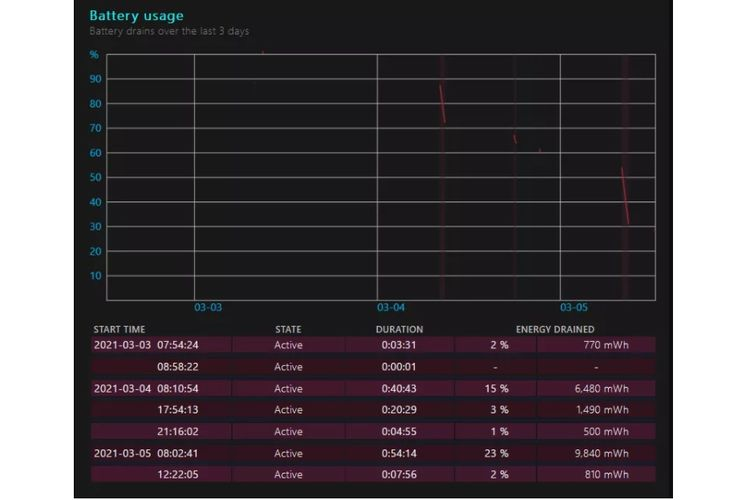The width and height of the screenshot is (750, 500).
Task: Click the 0:40:43 duration cell
Action: point(399,388)
